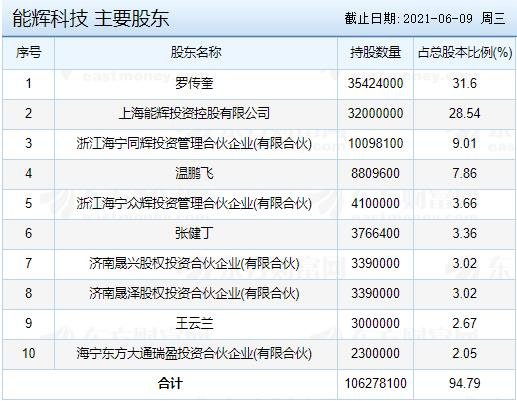
Task: Select percentage in 济南晟泽 row
Action: click(x=465, y=293)
